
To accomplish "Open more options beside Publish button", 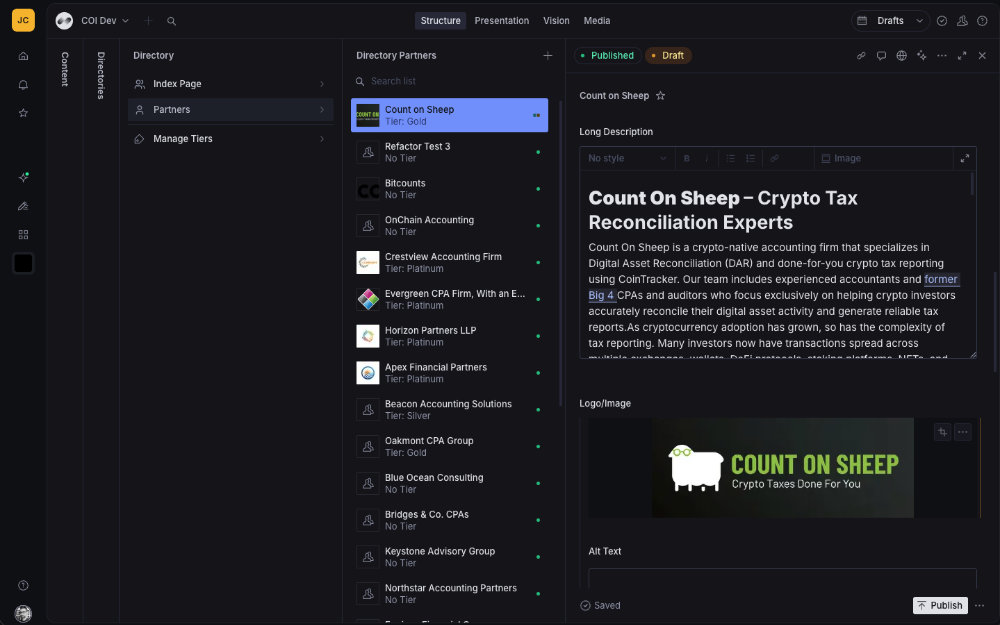I will pyautogui.click(x=980, y=605).
